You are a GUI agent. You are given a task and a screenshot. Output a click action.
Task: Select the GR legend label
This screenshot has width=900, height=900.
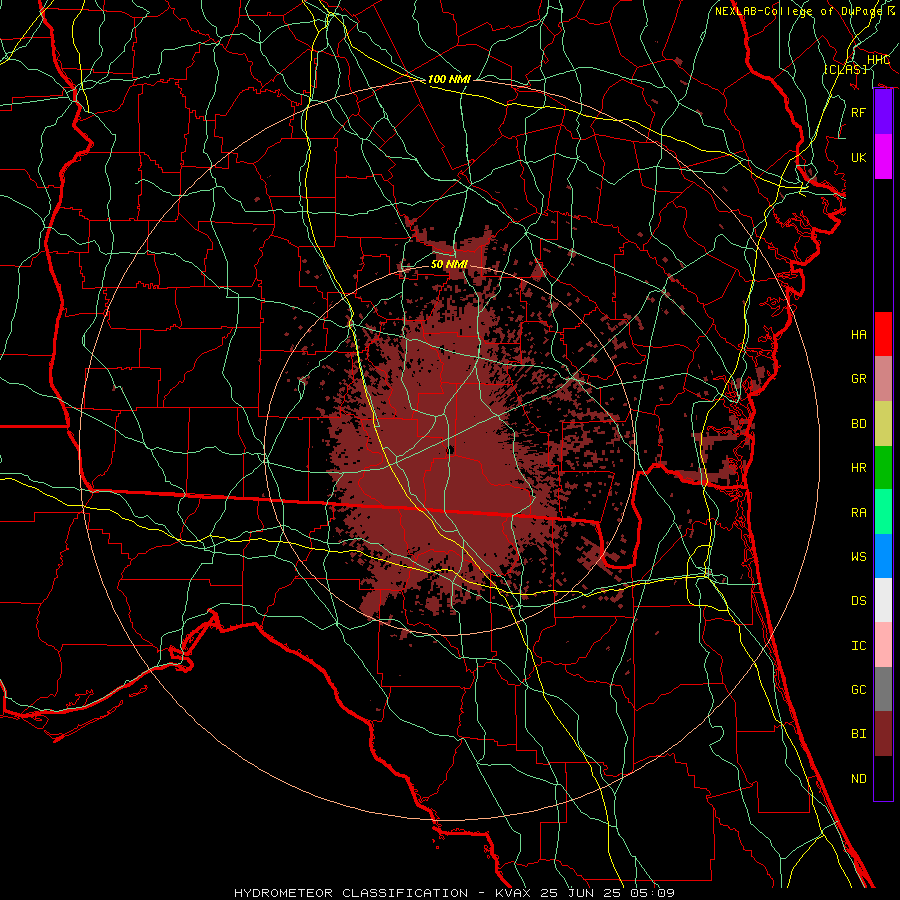tap(859, 379)
